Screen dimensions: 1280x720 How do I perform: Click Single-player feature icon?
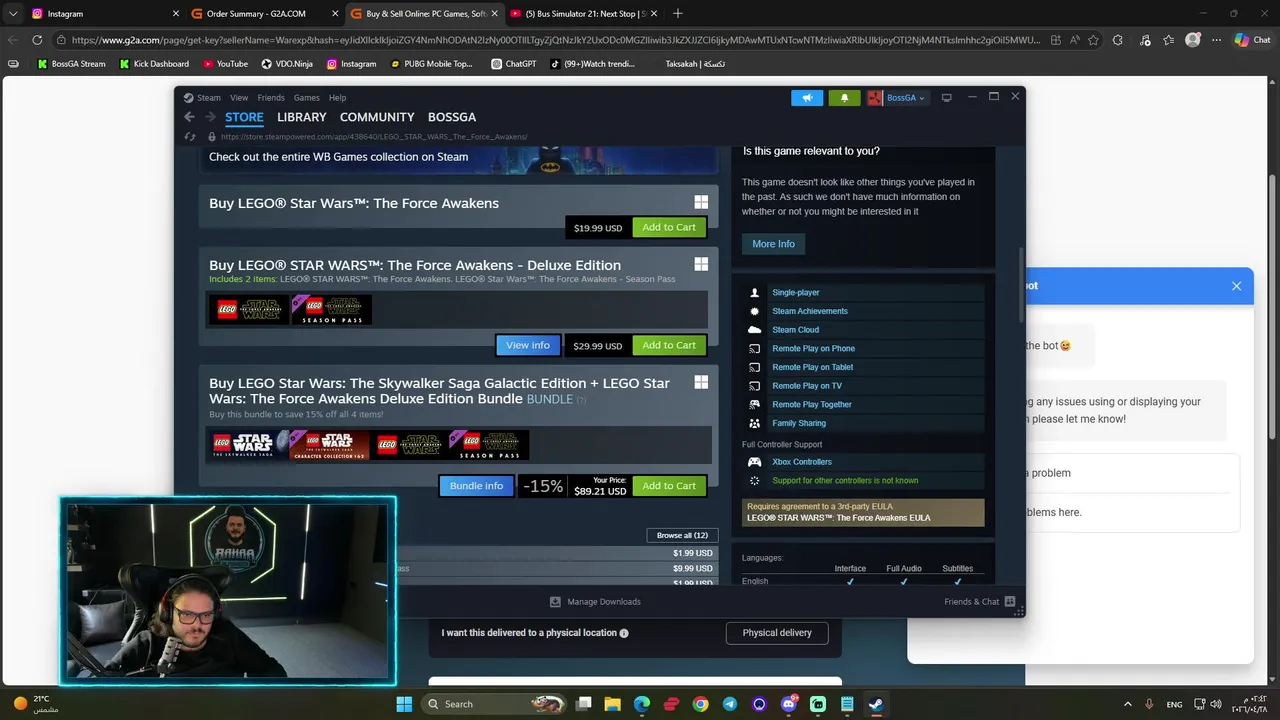click(x=755, y=292)
